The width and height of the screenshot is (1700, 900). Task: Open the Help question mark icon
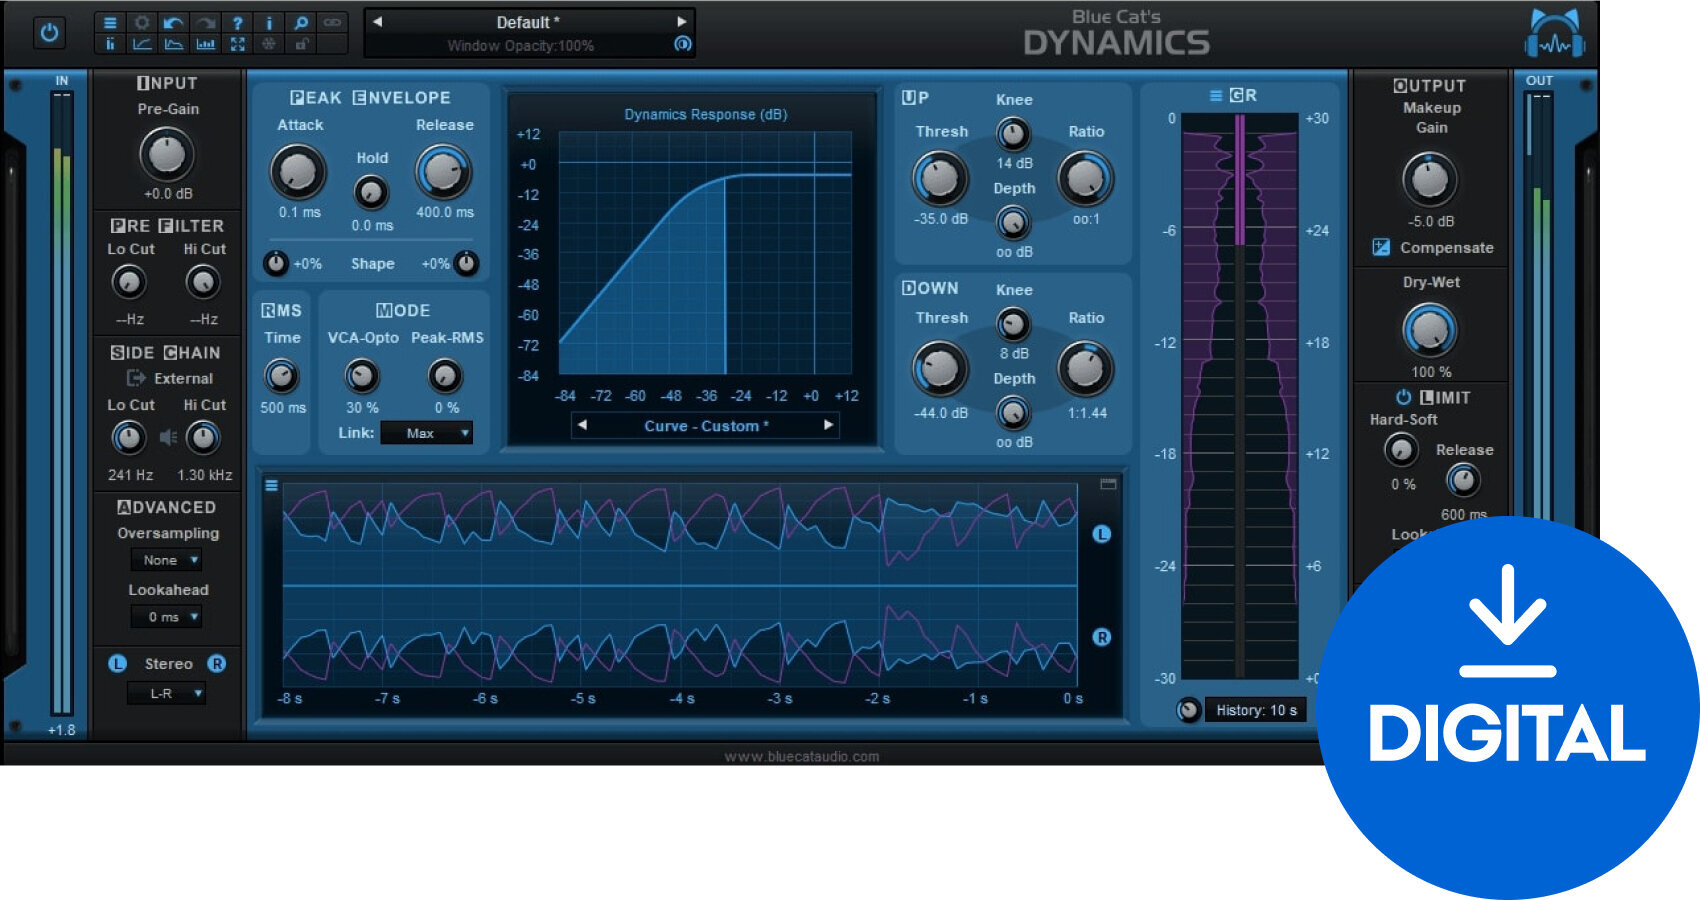coord(236,21)
